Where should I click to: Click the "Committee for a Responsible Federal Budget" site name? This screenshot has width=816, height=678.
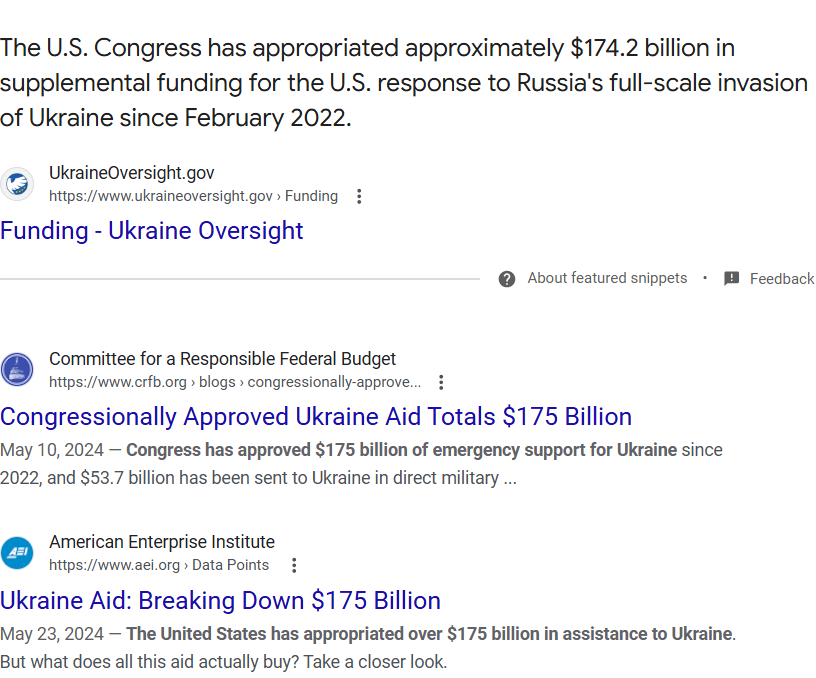point(222,359)
